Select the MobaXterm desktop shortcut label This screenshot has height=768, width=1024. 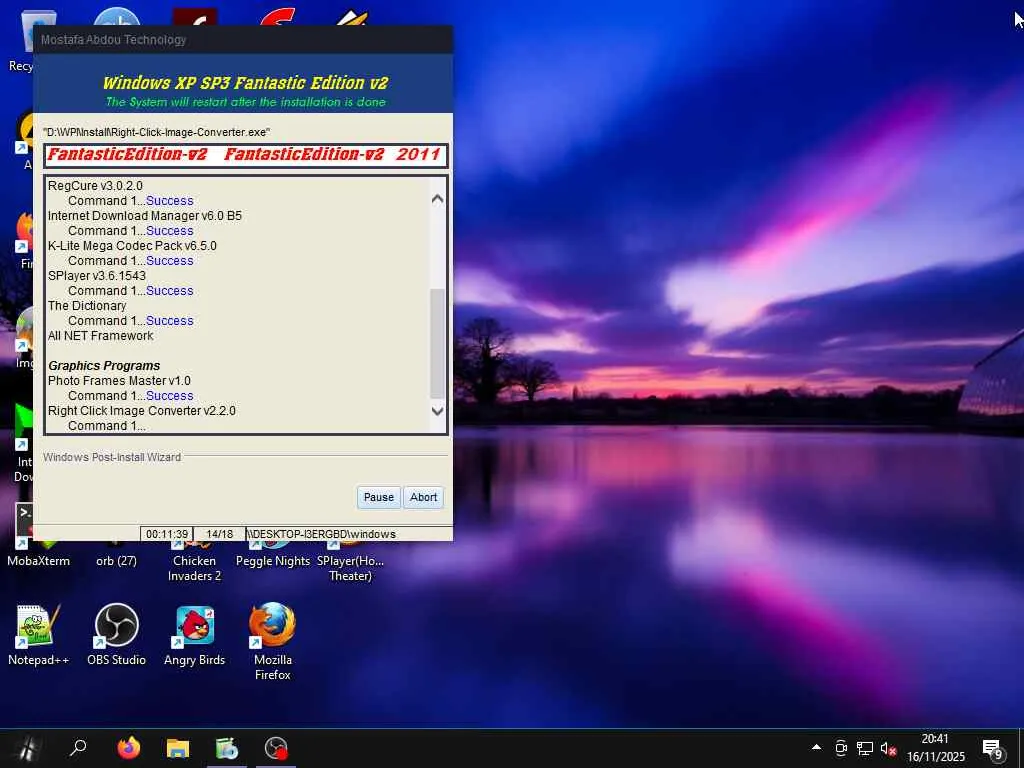click(x=39, y=561)
